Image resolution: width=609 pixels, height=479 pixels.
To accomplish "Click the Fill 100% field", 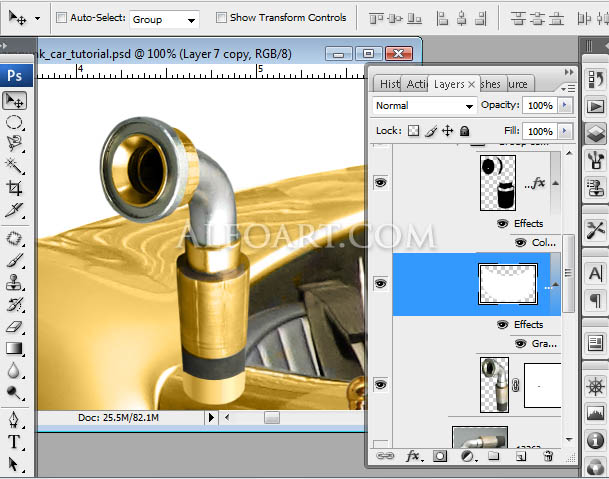I will [x=540, y=131].
